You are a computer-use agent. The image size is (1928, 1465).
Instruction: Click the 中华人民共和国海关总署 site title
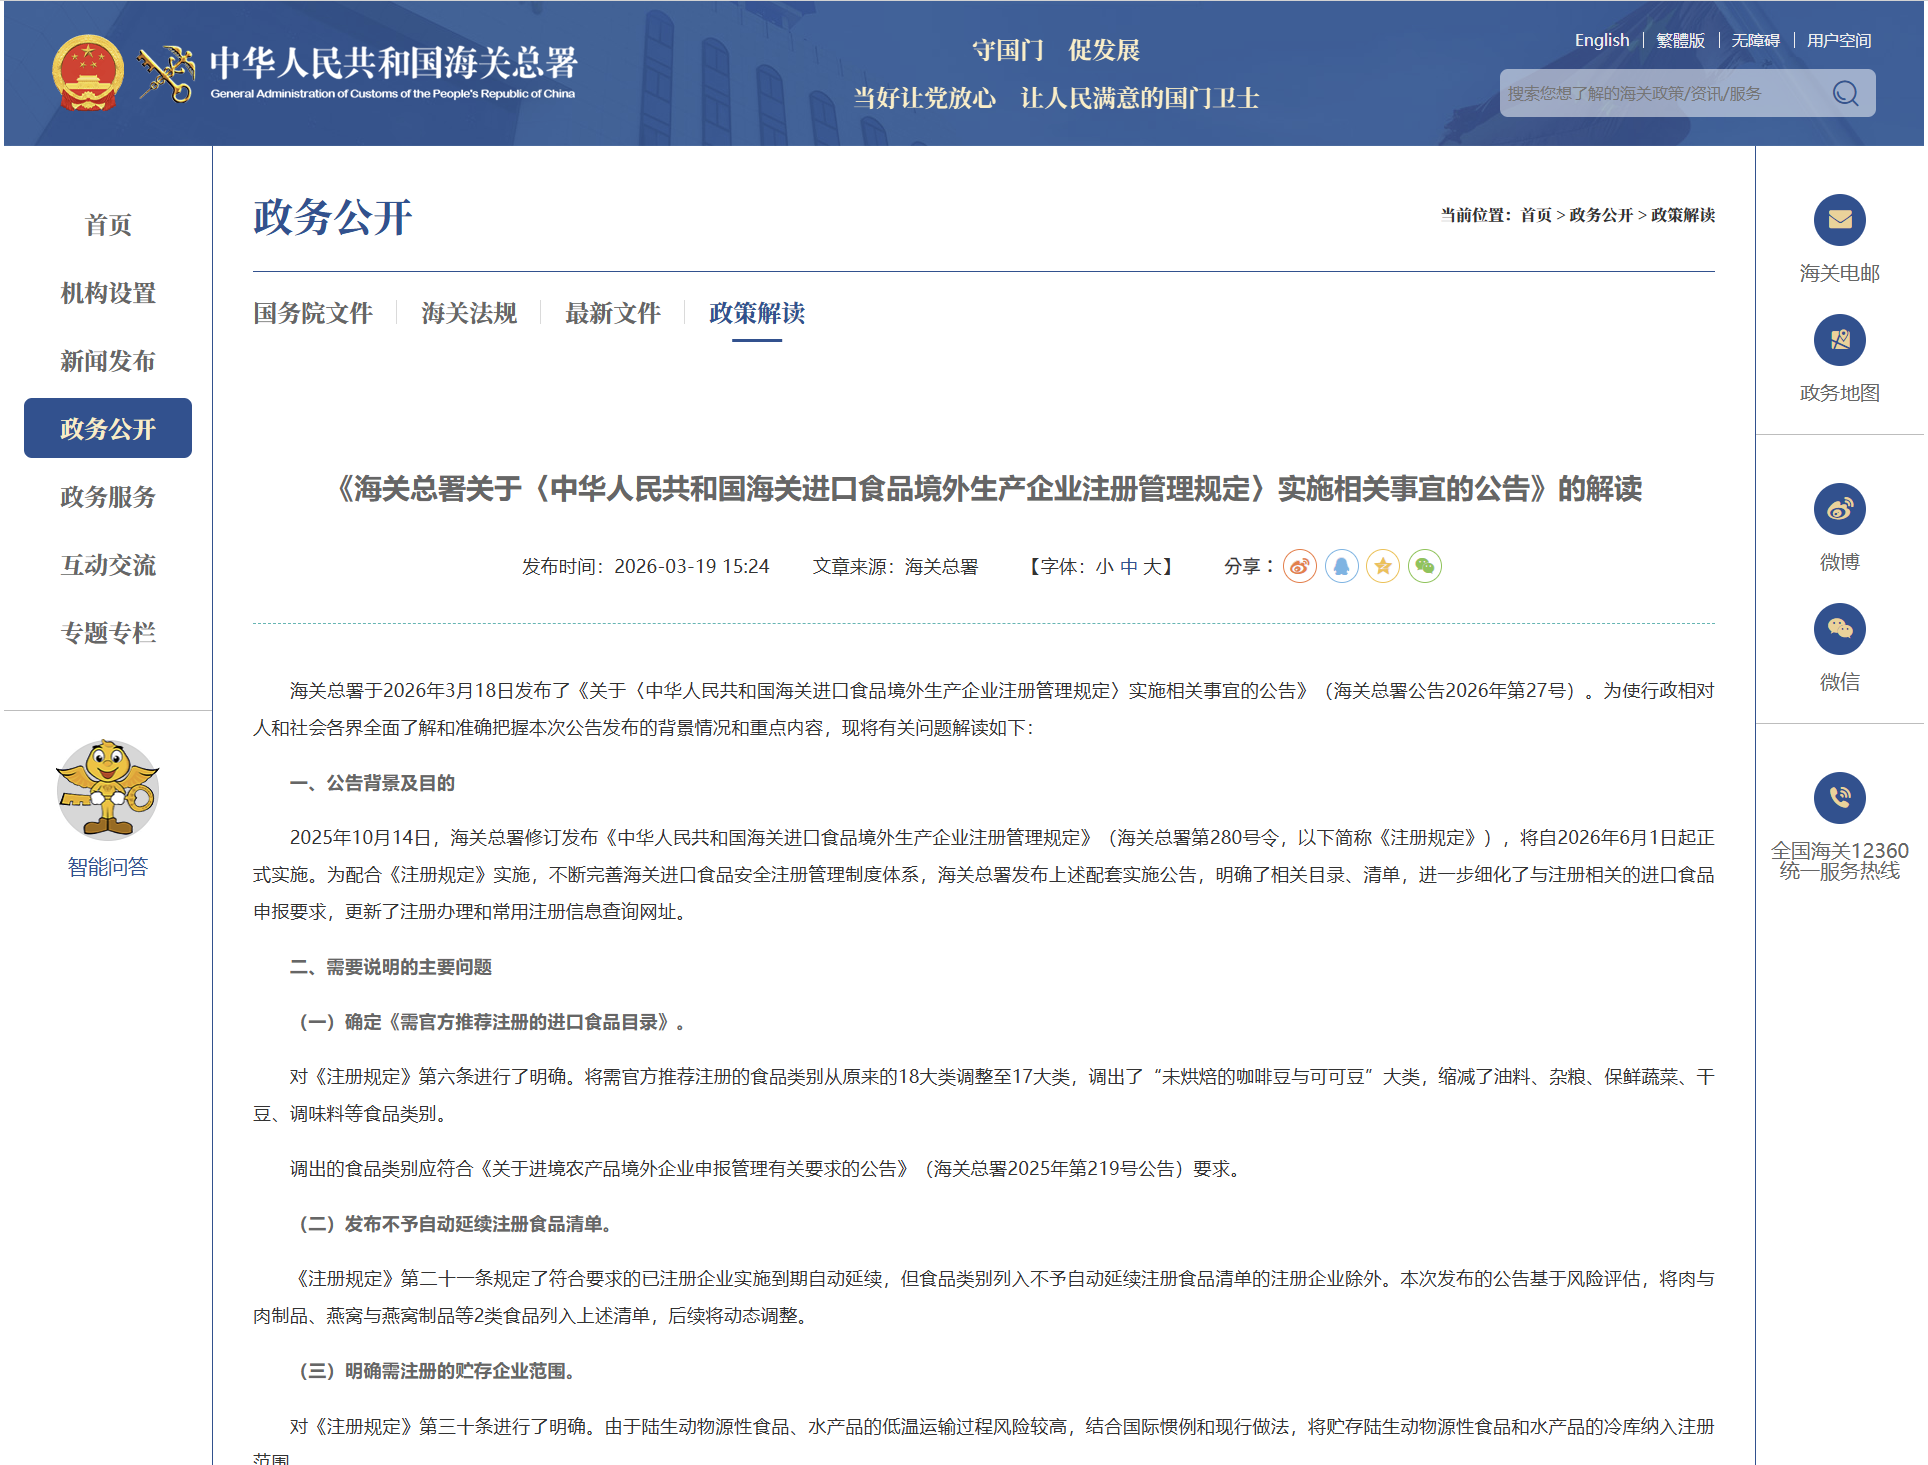[x=394, y=62]
